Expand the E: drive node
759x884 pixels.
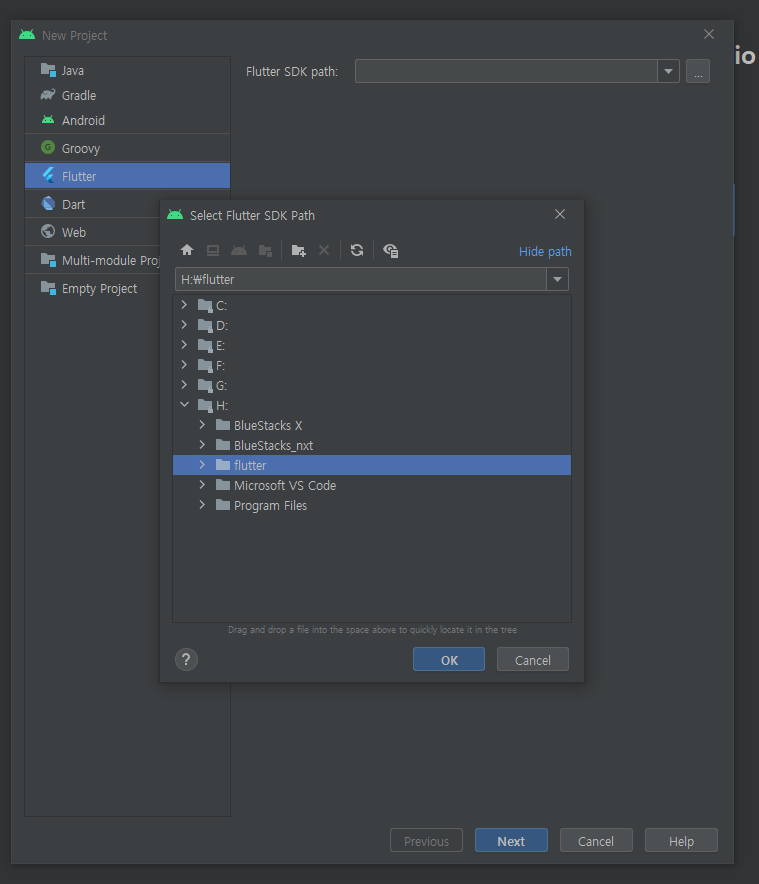[x=184, y=345]
